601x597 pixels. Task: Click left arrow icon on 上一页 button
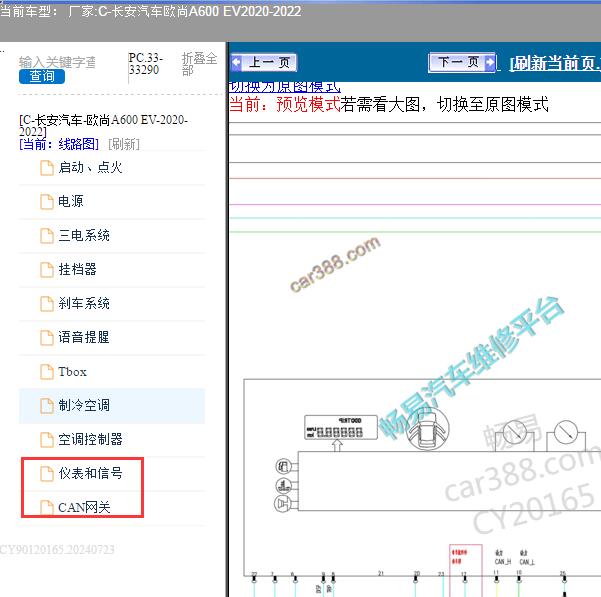[236, 62]
